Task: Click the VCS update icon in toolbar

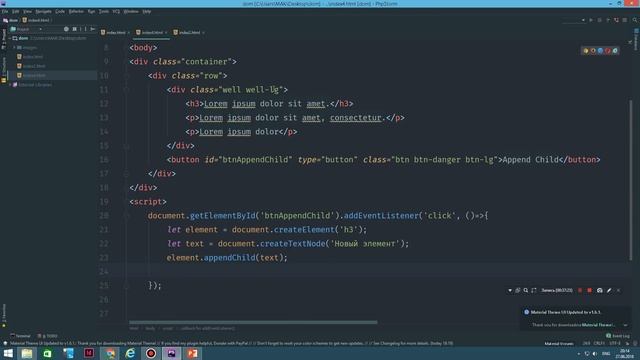Action: click(x=616, y=20)
